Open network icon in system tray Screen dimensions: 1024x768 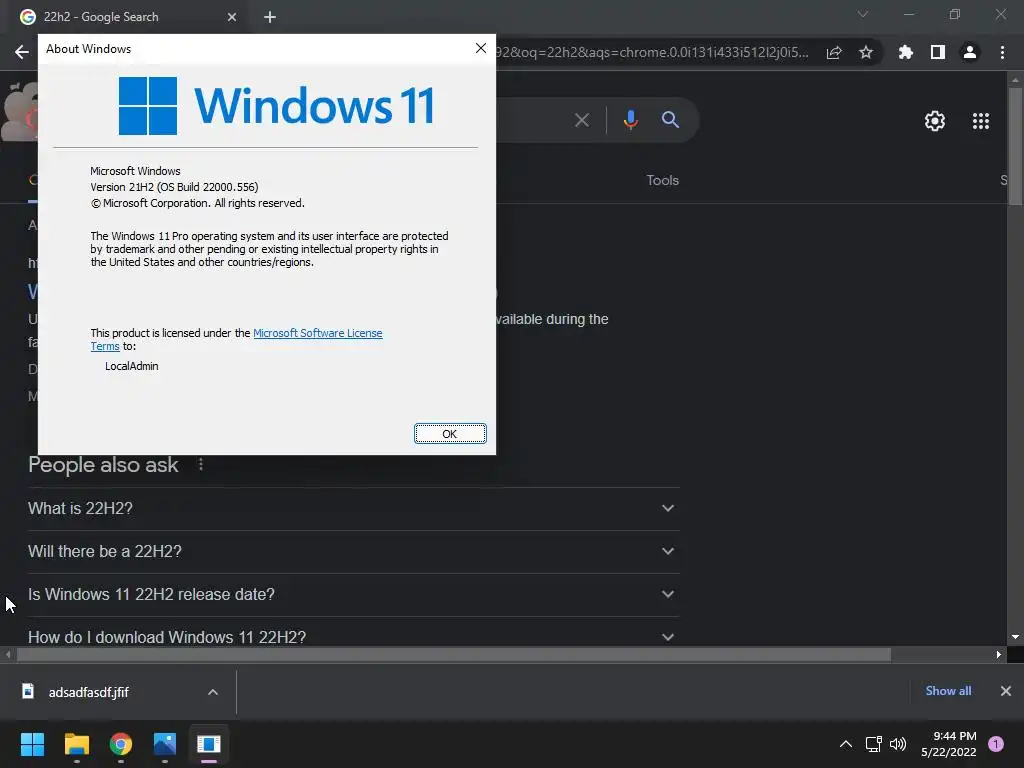[x=873, y=744]
